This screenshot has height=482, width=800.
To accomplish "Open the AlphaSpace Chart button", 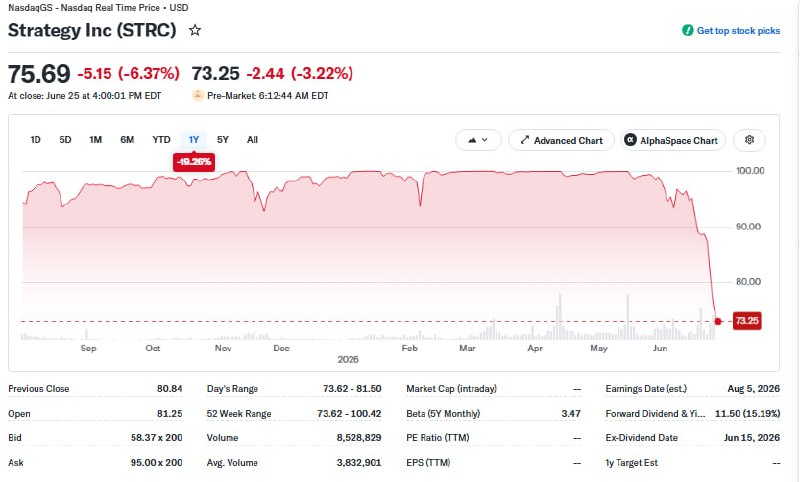I will click(x=672, y=140).
